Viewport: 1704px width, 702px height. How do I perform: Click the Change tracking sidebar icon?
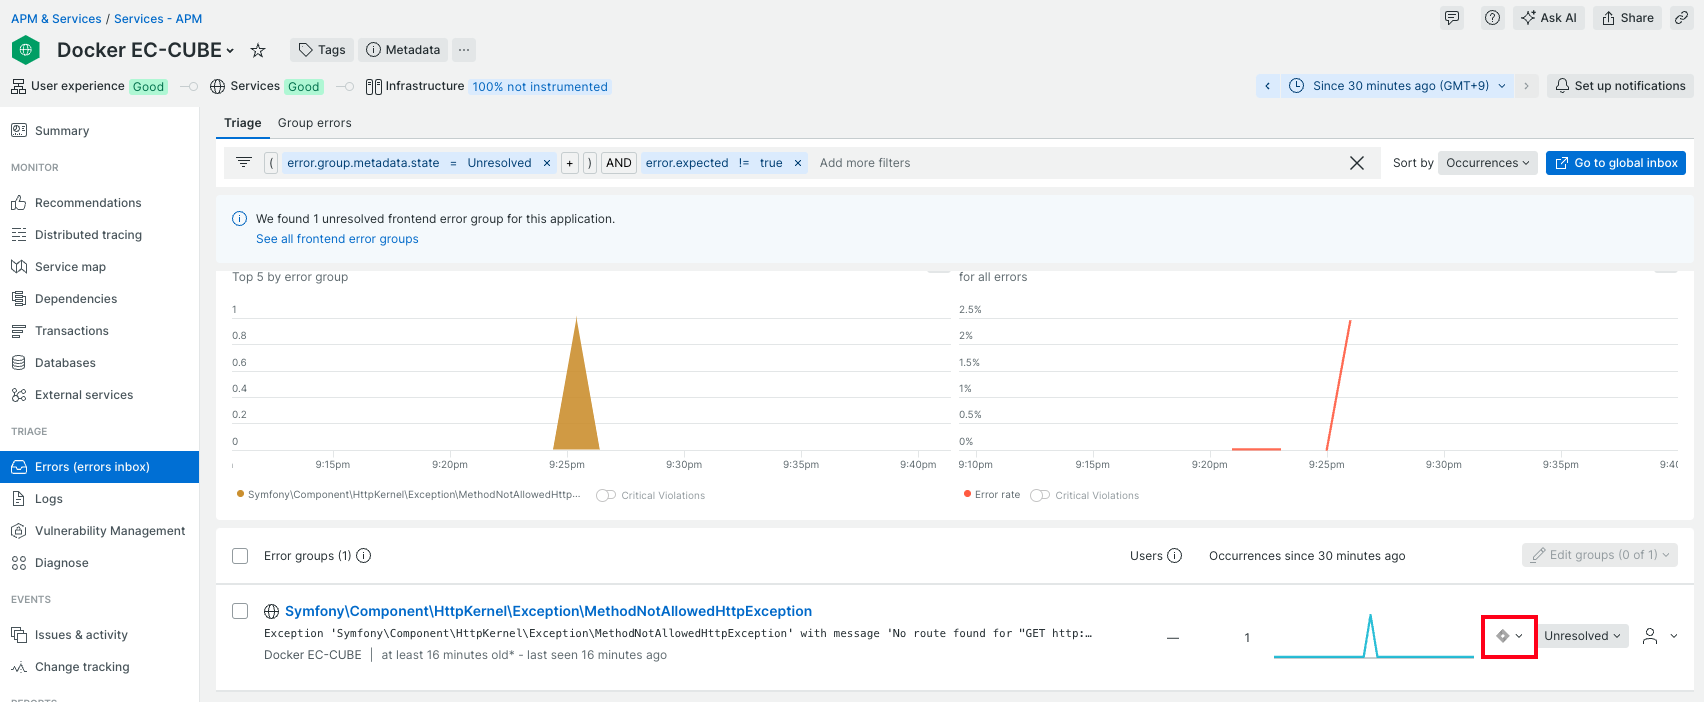(x=19, y=667)
